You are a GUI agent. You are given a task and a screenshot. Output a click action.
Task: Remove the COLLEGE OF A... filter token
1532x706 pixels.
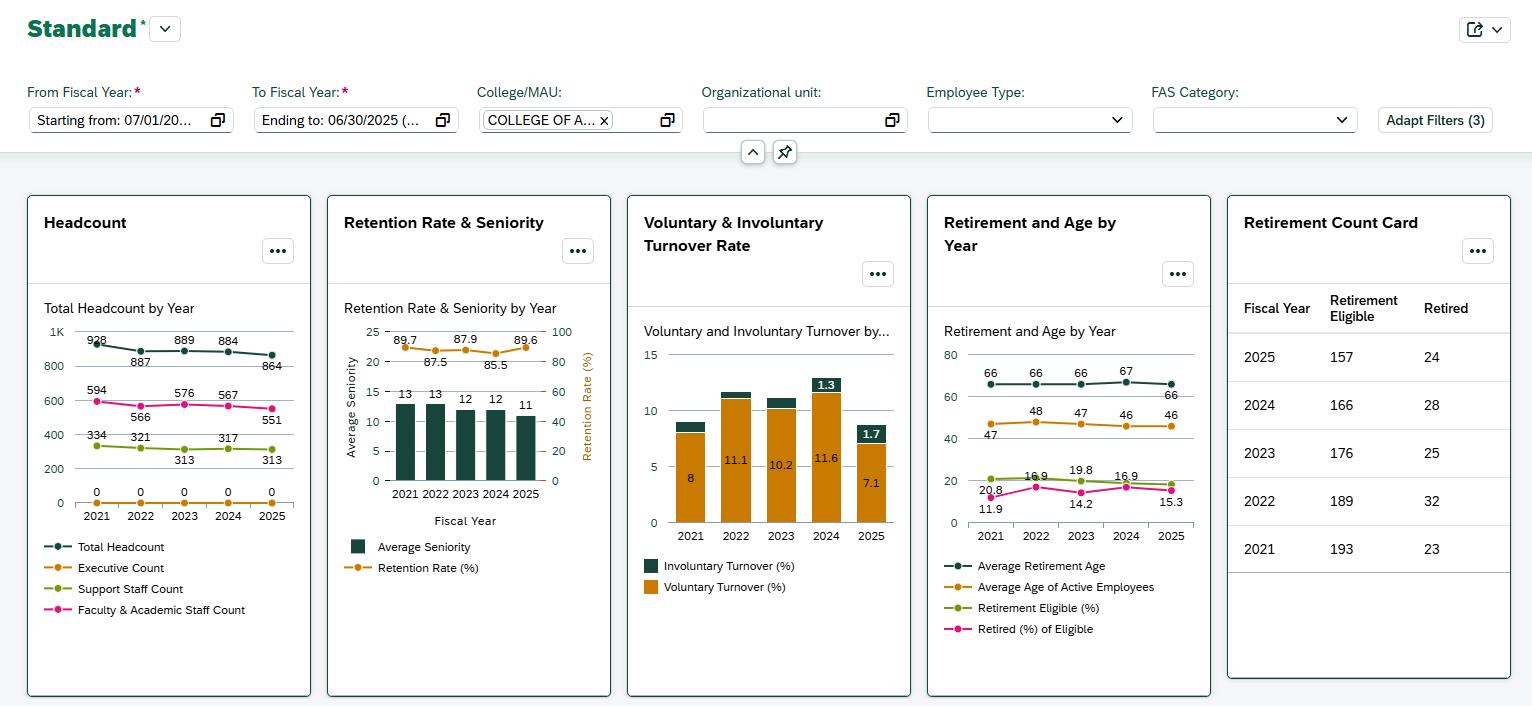click(x=604, y=120)
